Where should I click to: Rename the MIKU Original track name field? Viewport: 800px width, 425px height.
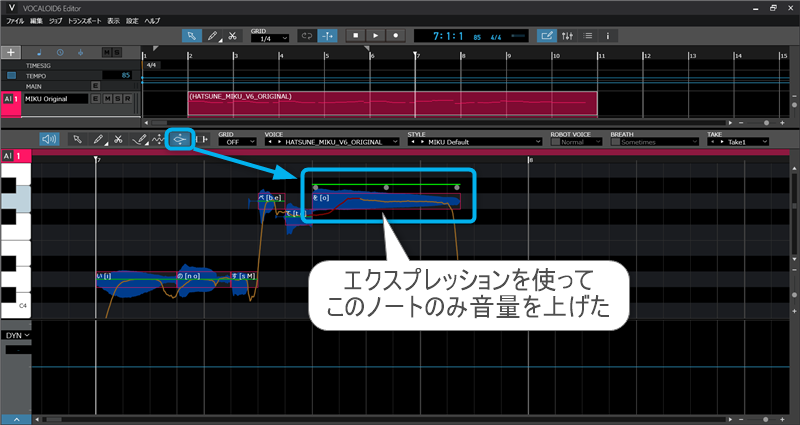(x=56, y=99)
